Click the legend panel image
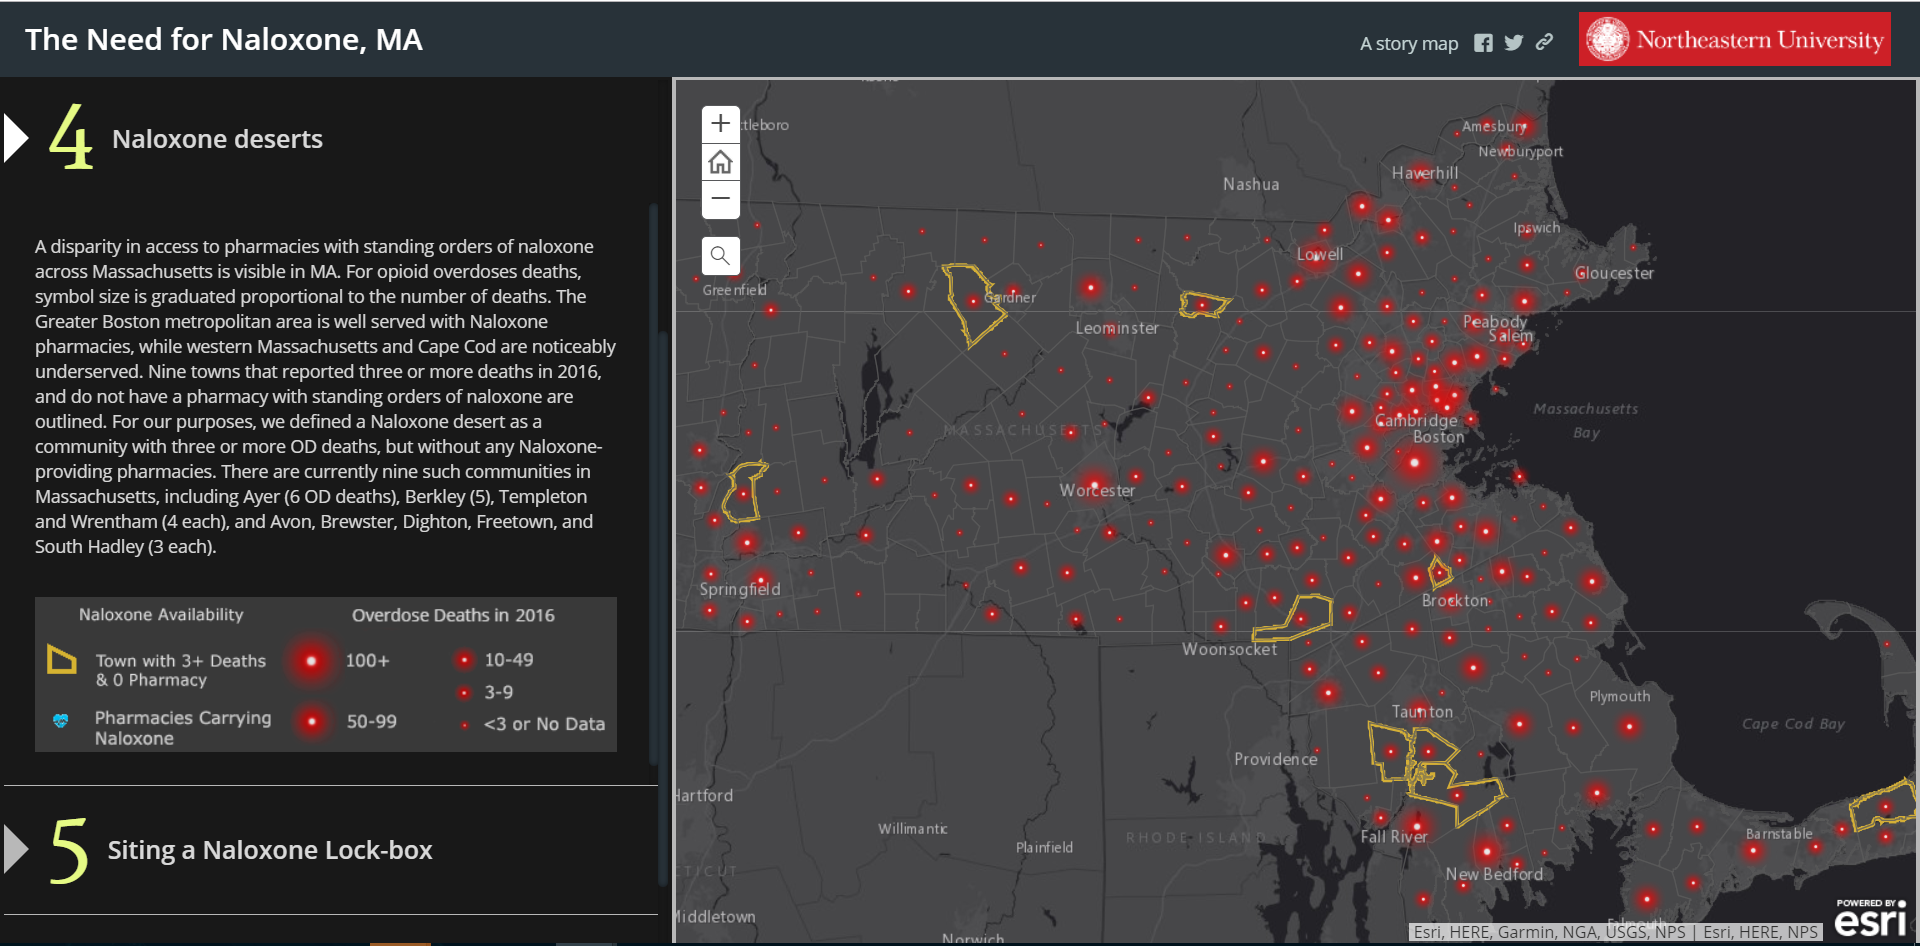1920x946 pixels. [x=326, y=674]
